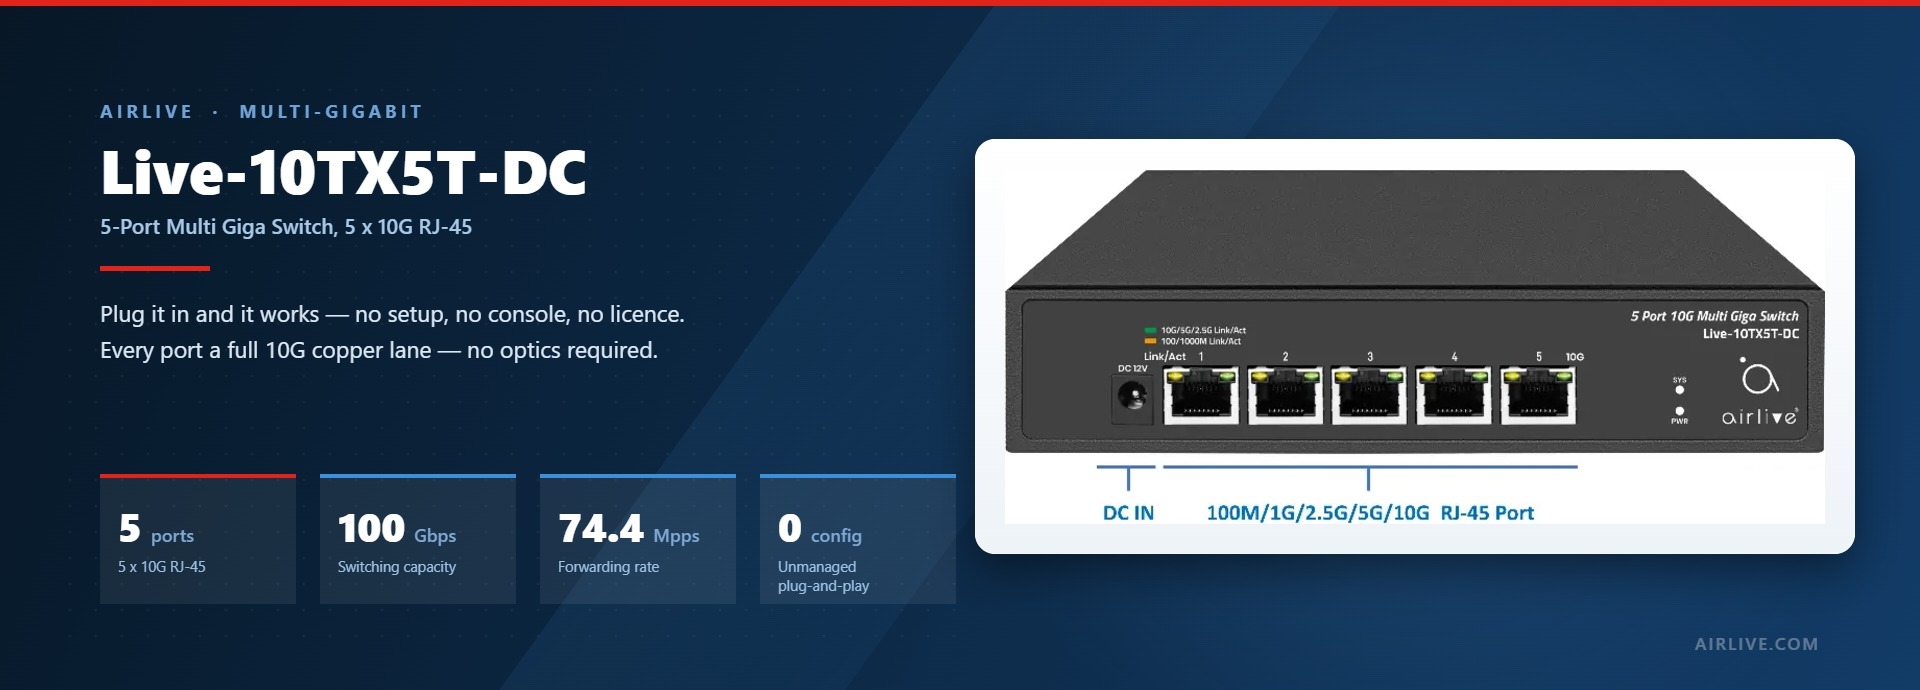Click the '100M/1G/2.5G/5G/10G RJ-45 Port' caption
This screenshot has height=690, width=1920.
click(1370, 513)
